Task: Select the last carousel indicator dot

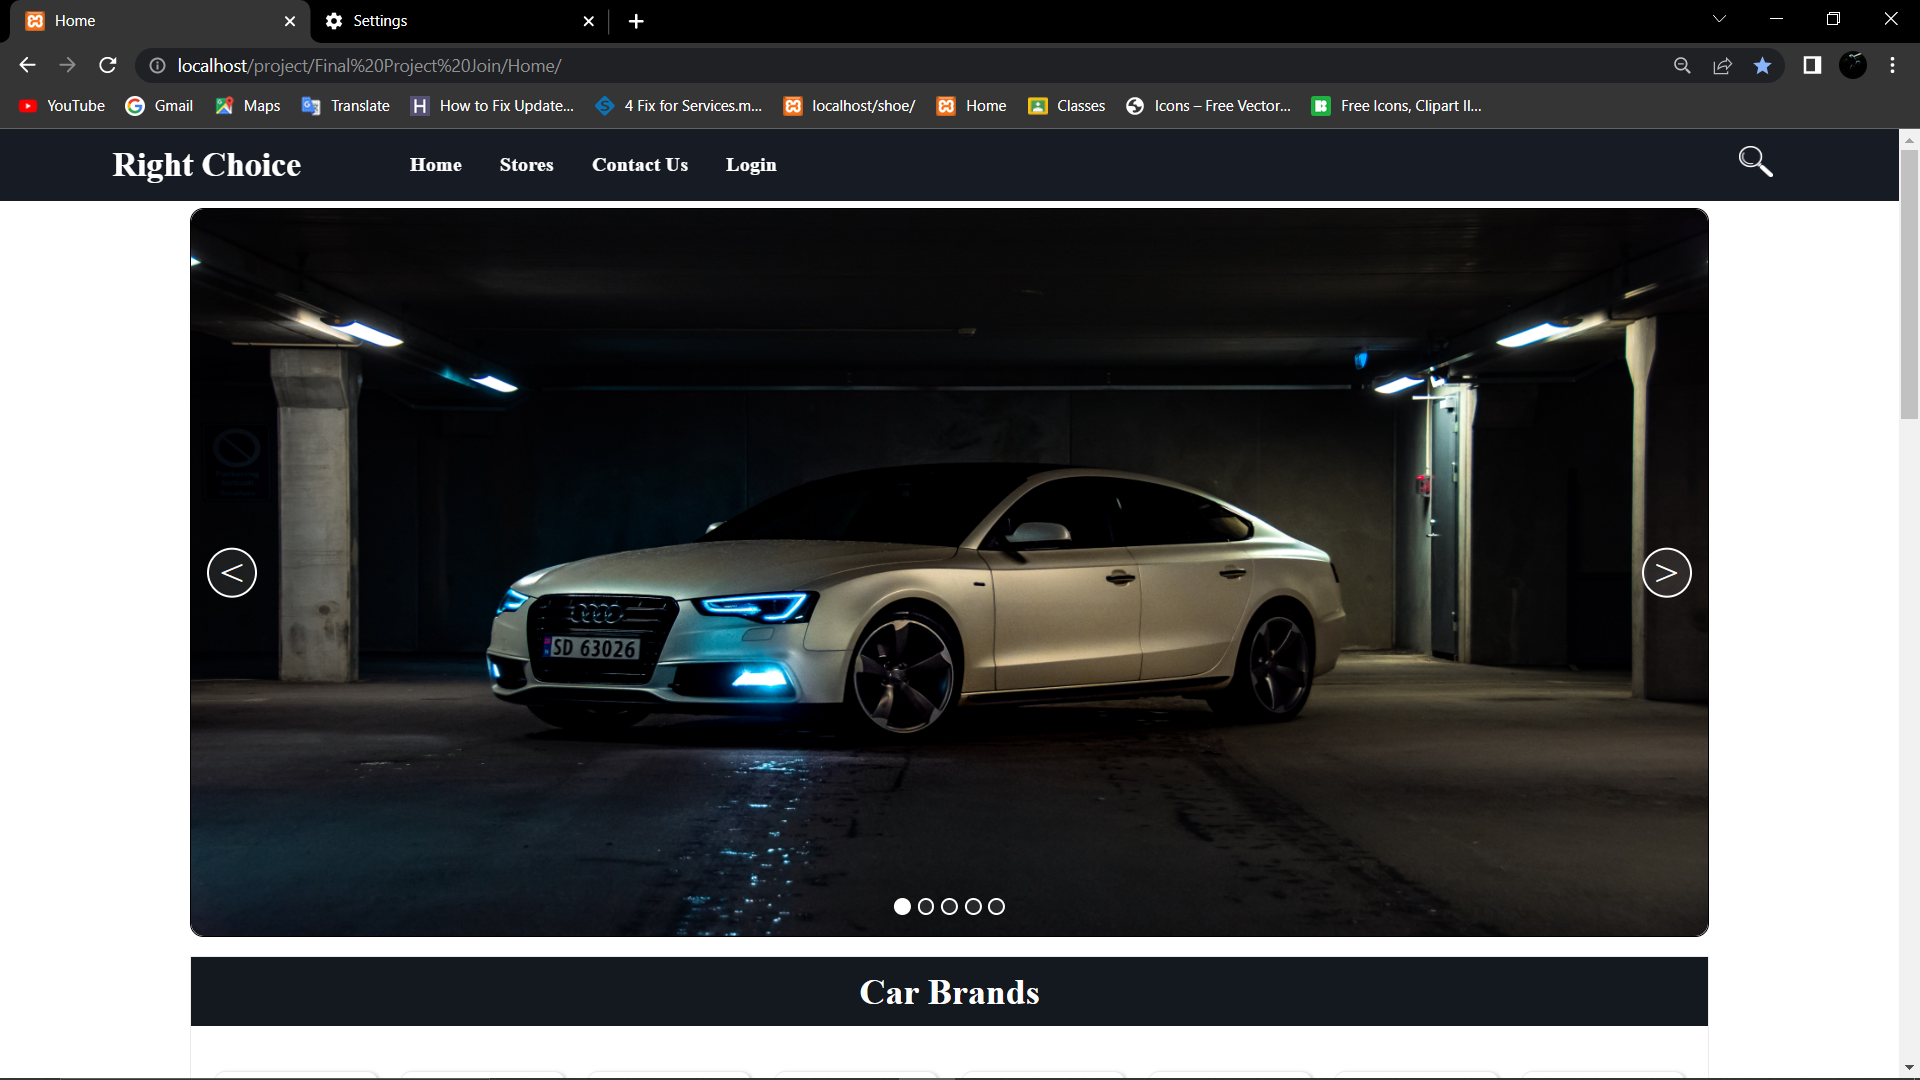Action: [996, 906]
